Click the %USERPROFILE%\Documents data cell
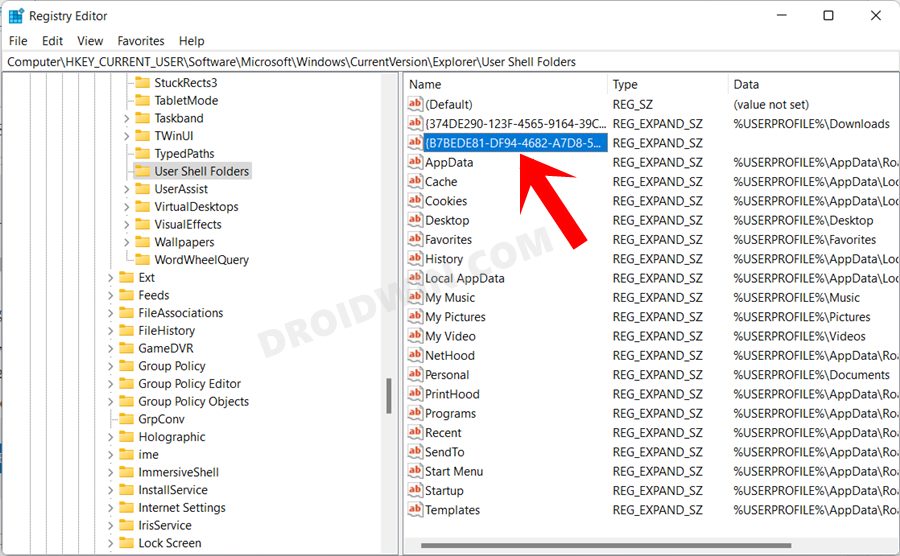This screenshot has height=556, width=900. point(811,375)
